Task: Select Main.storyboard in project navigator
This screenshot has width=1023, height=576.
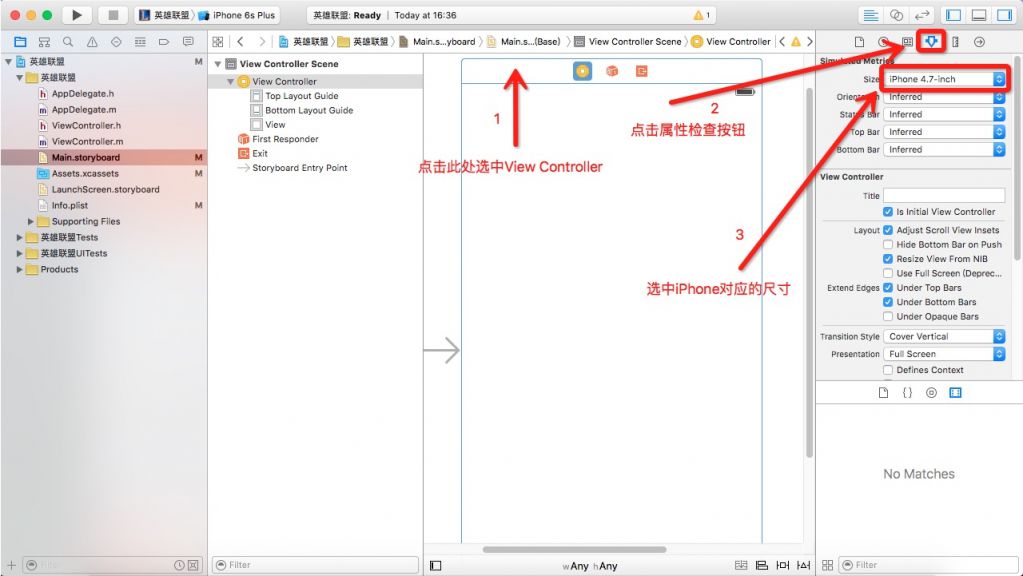Action: click(x=85, y=158)
